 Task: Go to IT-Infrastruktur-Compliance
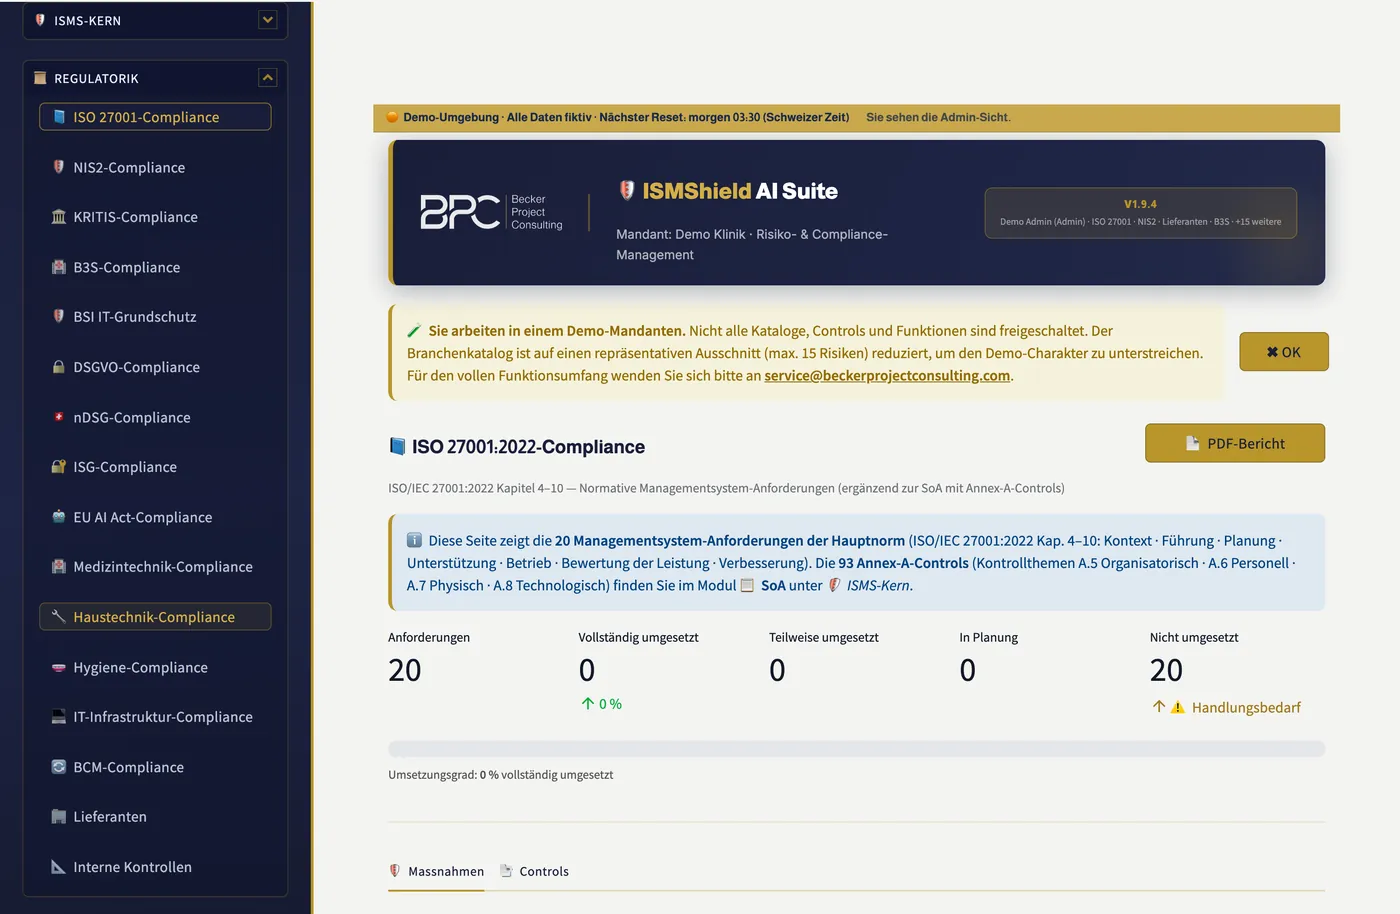155,717
